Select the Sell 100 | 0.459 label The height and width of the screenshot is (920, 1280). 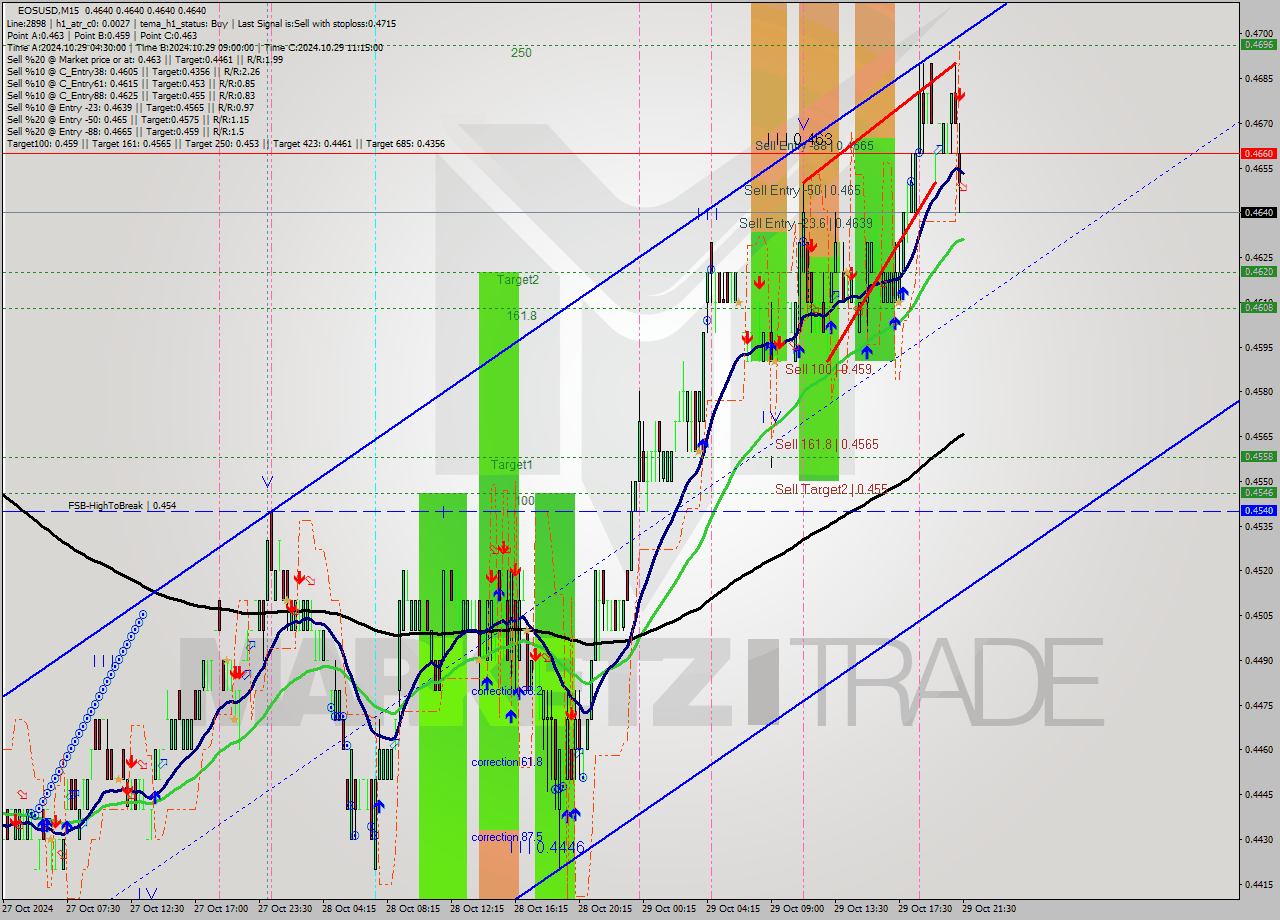click(828, 369)
